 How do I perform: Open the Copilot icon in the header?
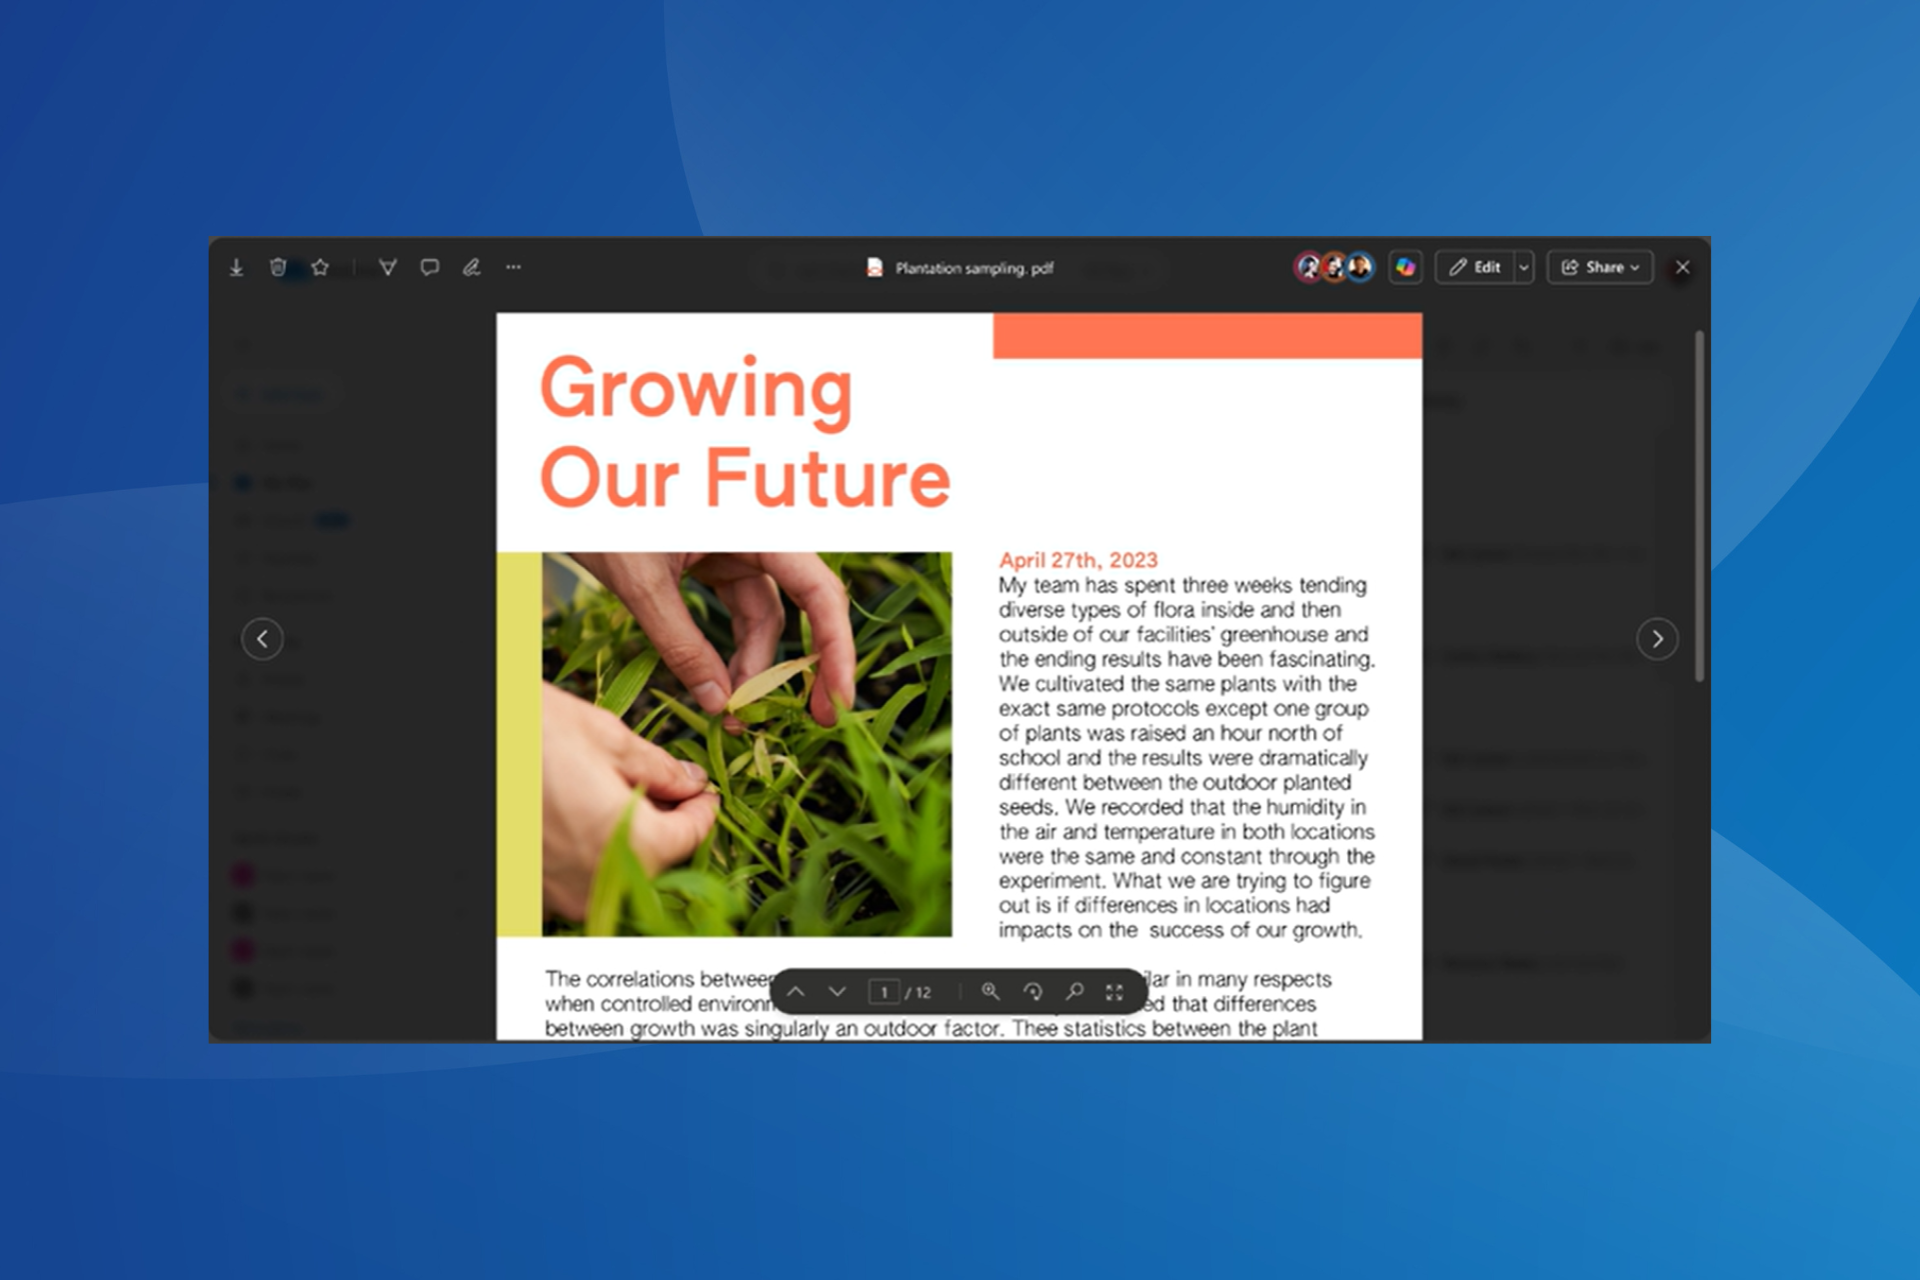[1405, 267]
